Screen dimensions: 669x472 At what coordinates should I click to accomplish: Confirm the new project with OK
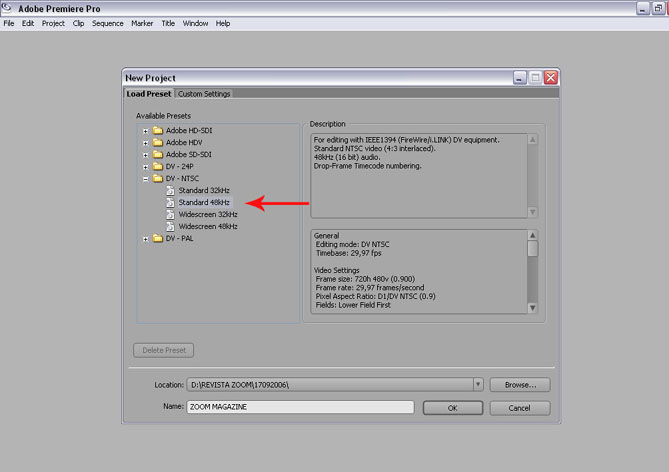pyautogui.click(x=452, y=408)
